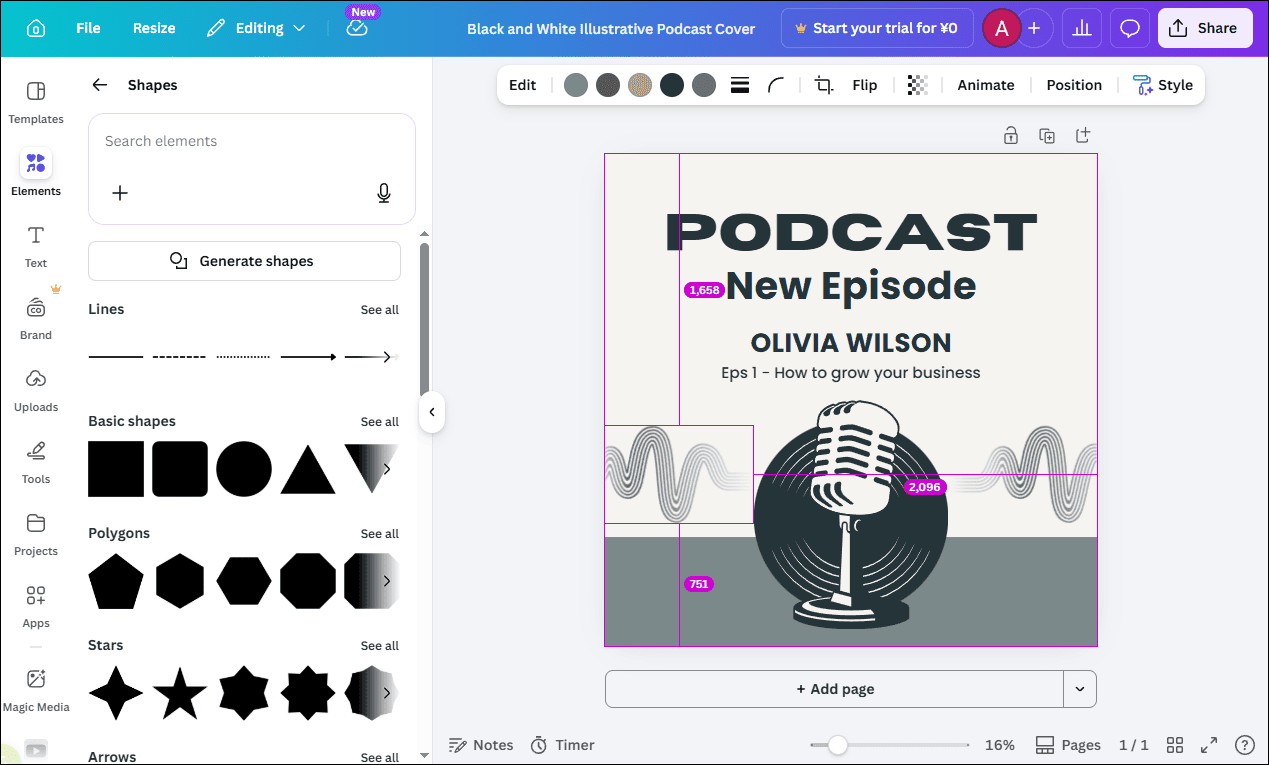
Task: Toggle the lock on the selected element
Action: tap(1010, 134)
